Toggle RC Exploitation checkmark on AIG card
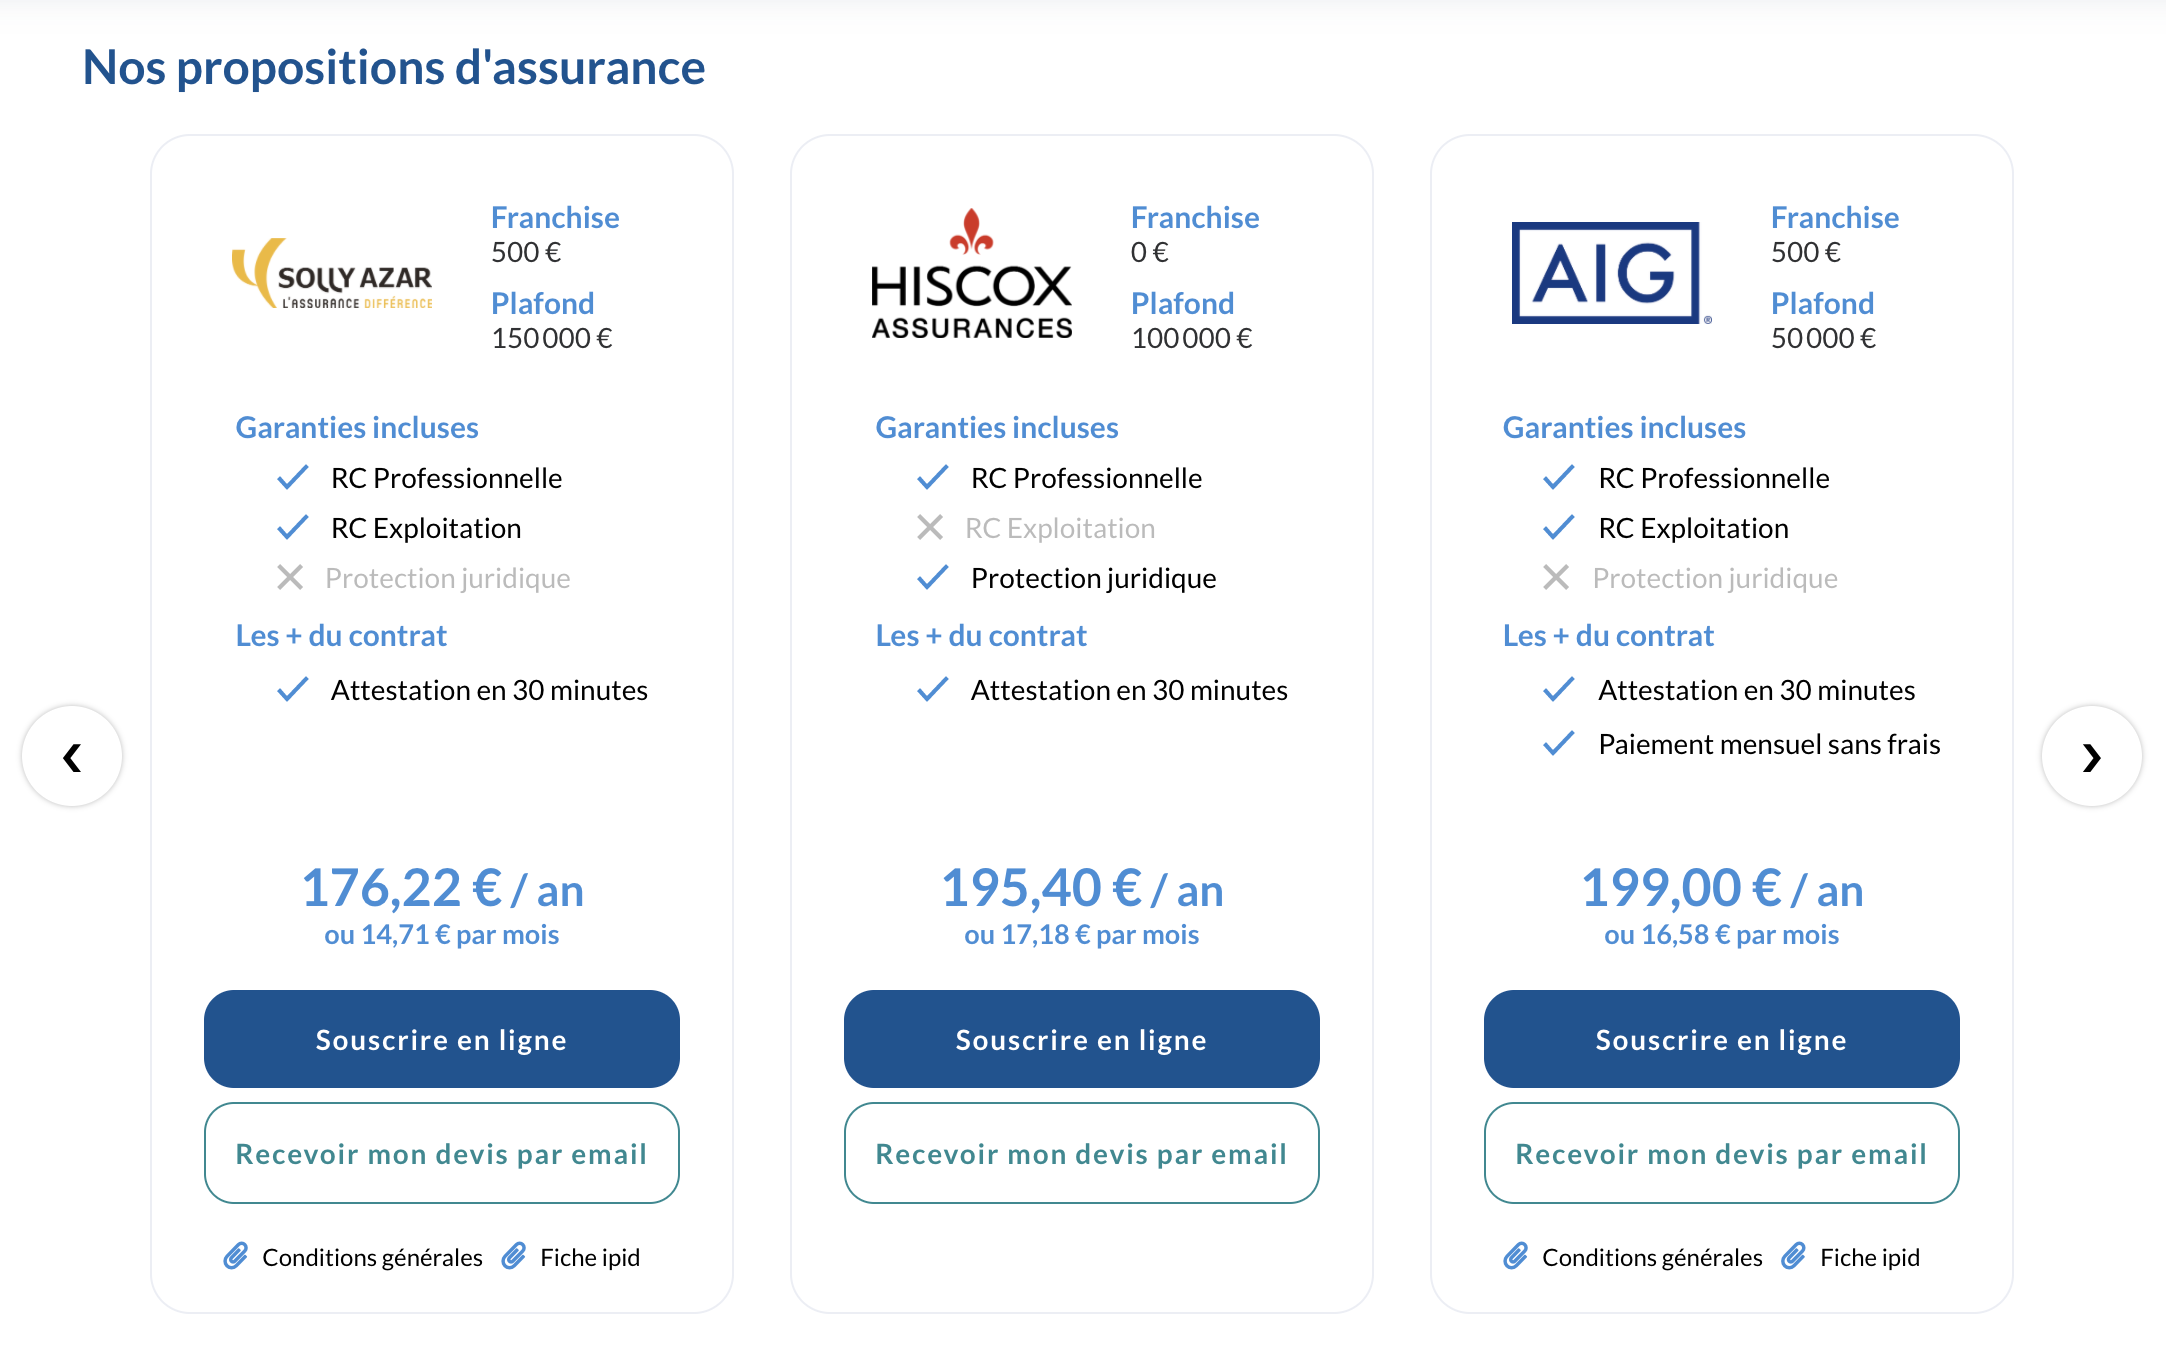The height and width of the screenshot is (1366, 2166). (1558, 527)
